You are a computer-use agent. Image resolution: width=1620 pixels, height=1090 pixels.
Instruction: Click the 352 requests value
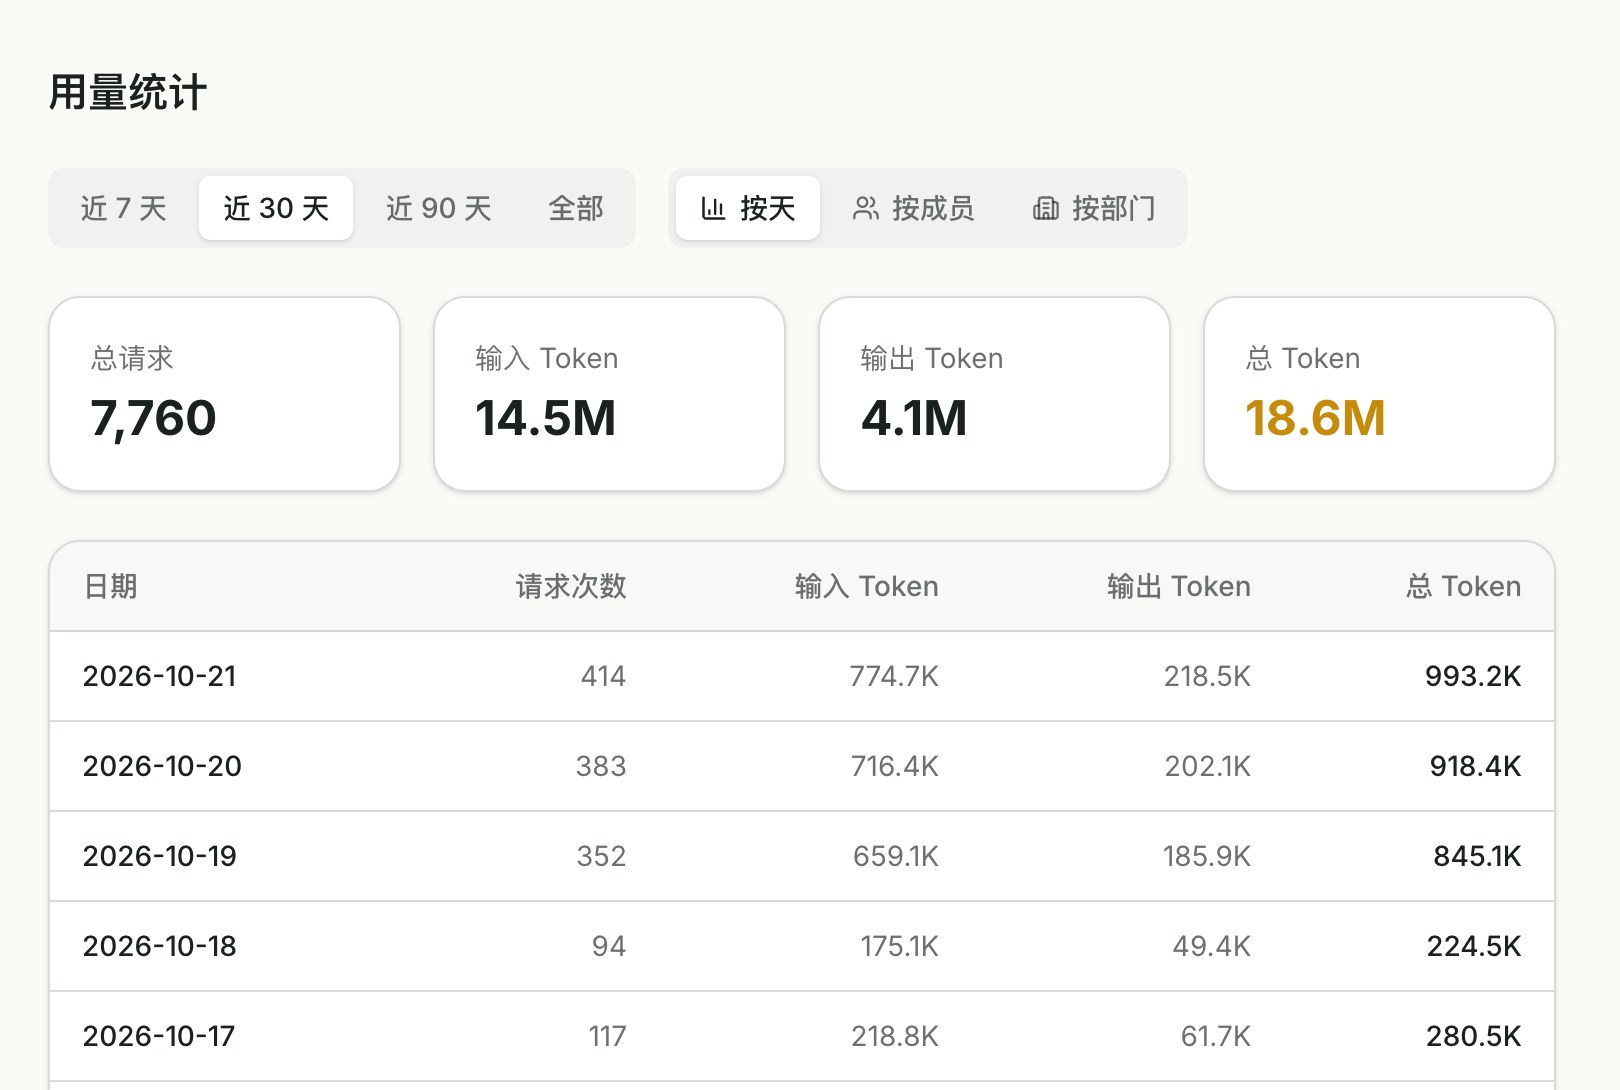[602, 856]
